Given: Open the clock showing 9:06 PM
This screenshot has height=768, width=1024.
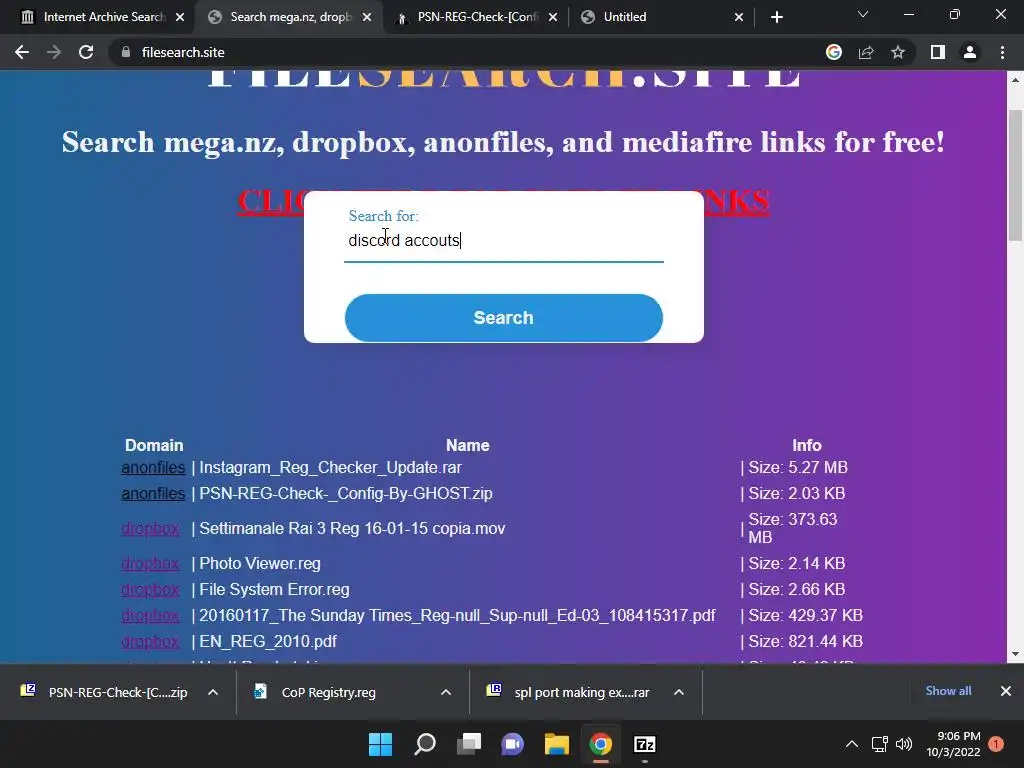Looking at the screenshot, I should [953, 744].
